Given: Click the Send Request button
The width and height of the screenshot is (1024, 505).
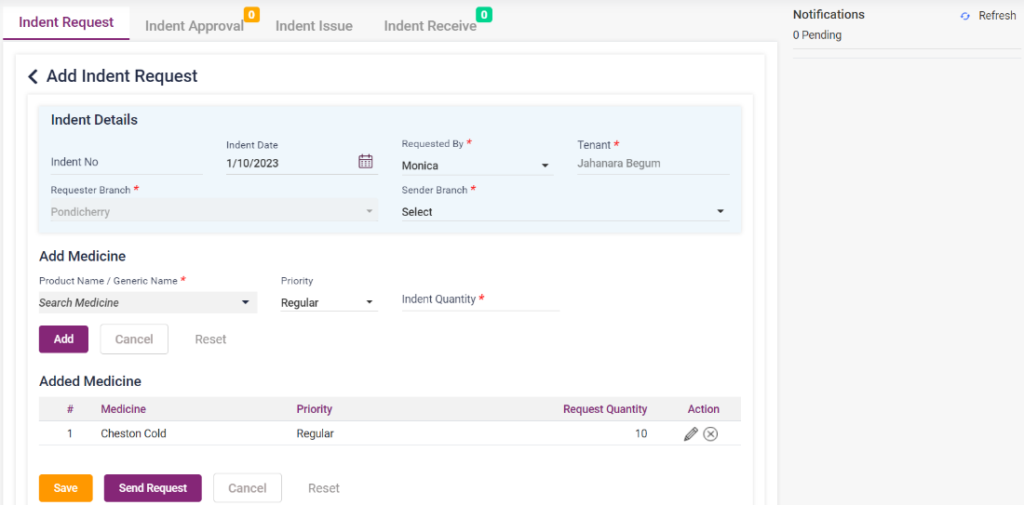Looking at the screenshot, I should [x=153, y=488].
